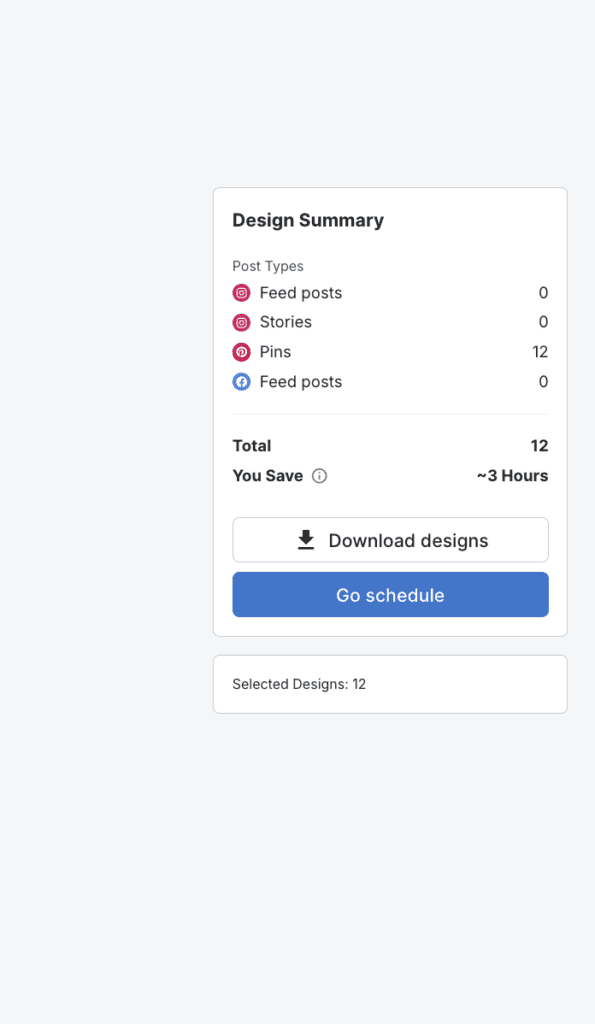
Task: Select the You Save label
Action: [x=266, y=476]
